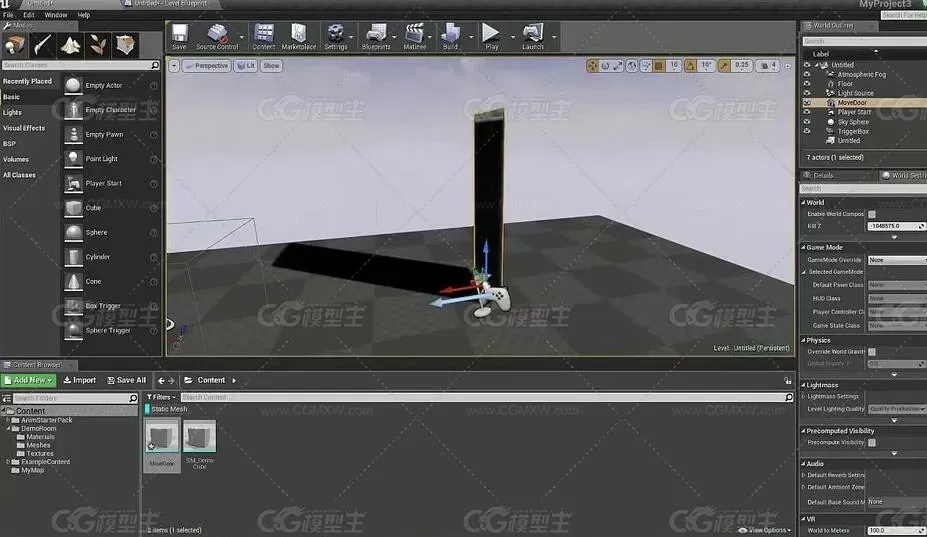The height and width of the screenshot is (537, 927).
Task: Start Play in editor
Action: [491, 37]
